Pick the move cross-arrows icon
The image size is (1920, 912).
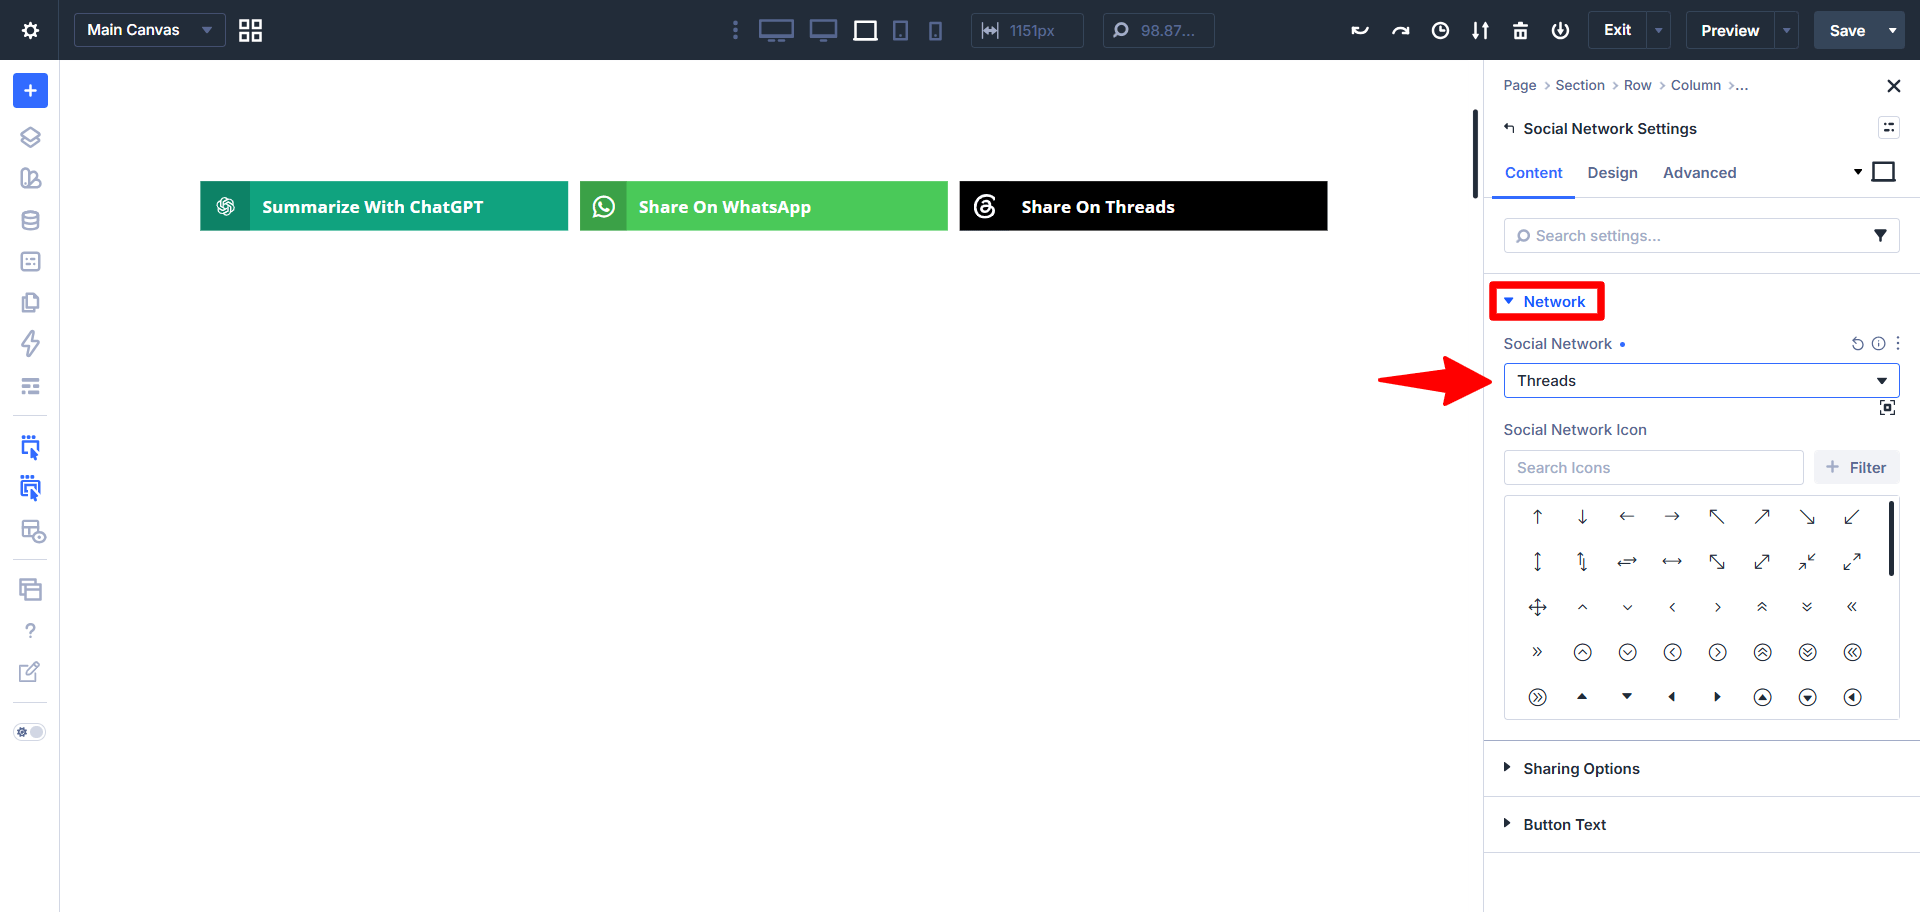coord(1537,607)
